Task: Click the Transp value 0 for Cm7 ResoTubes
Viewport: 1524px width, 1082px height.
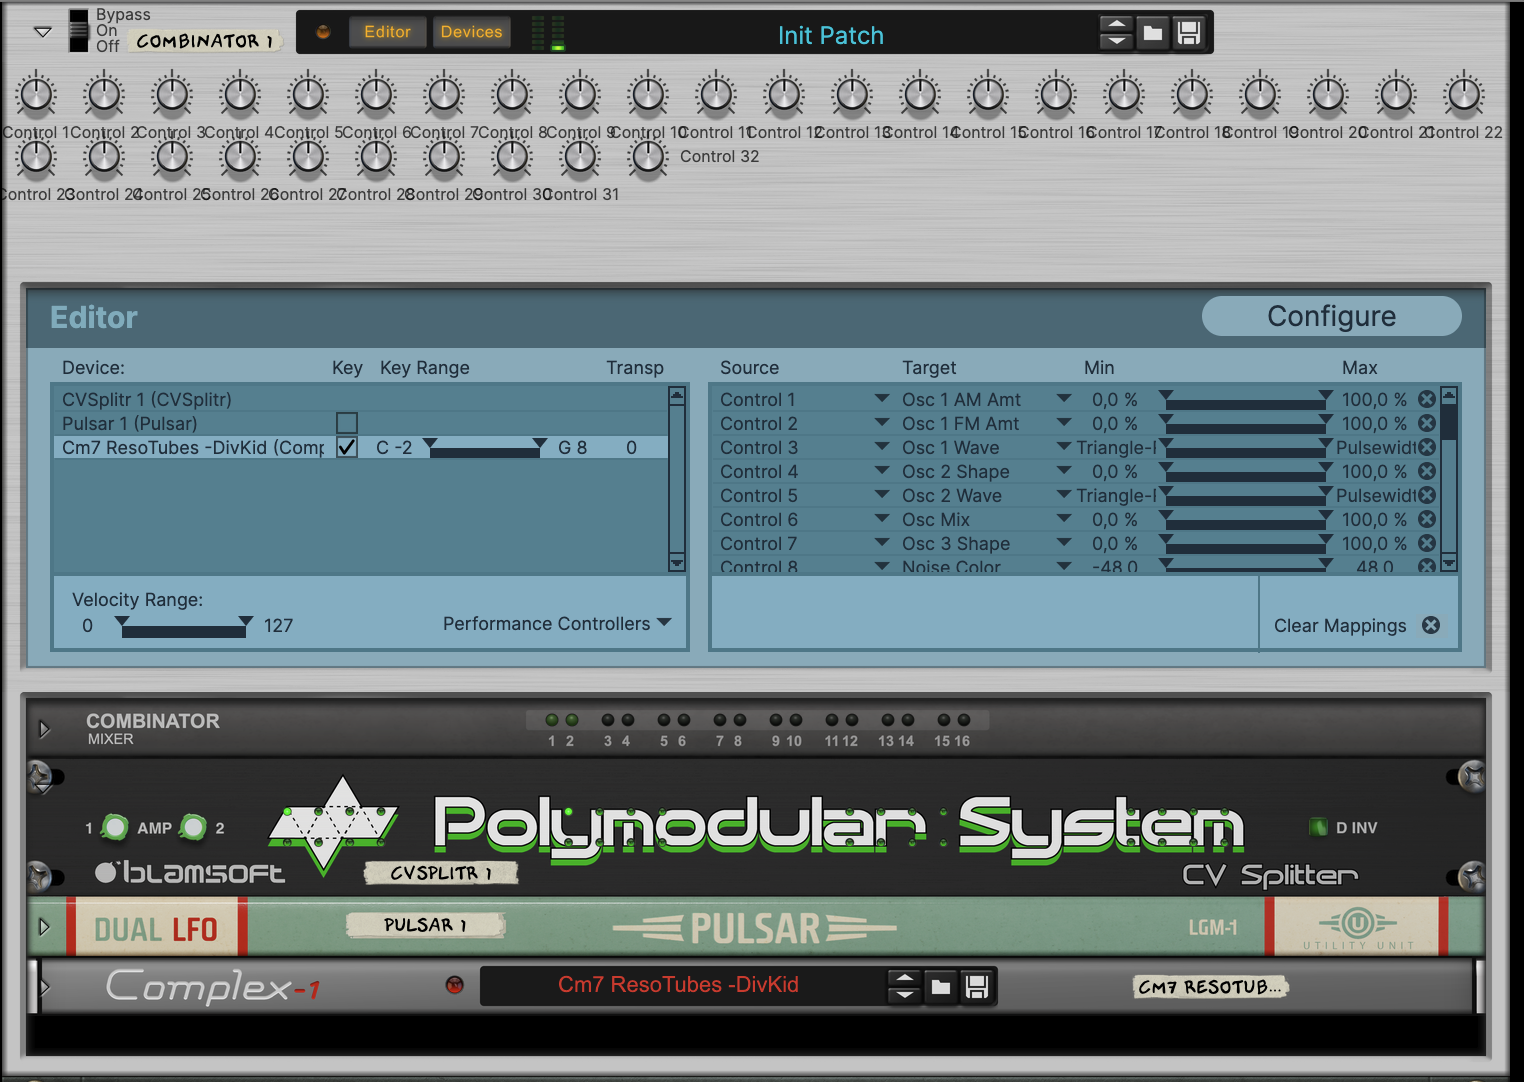Action: click(x=631, y=447)
